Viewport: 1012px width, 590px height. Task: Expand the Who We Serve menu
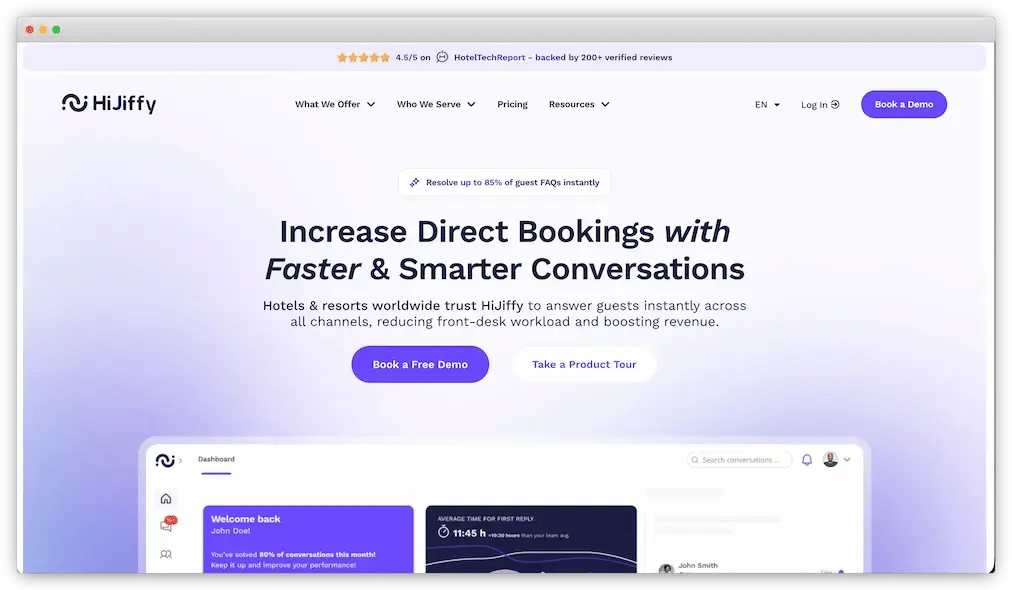pyautogui.click(x=436, y=104)
